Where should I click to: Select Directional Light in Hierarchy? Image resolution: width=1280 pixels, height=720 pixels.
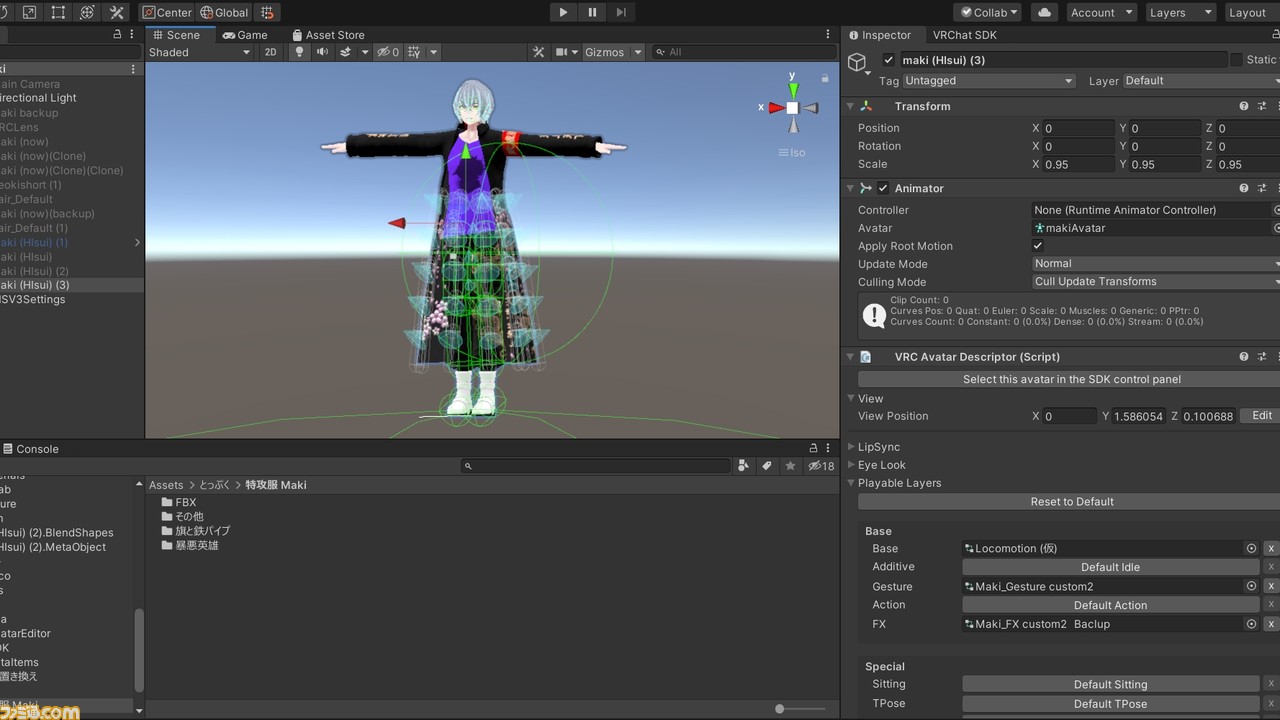tap(38, 98)
